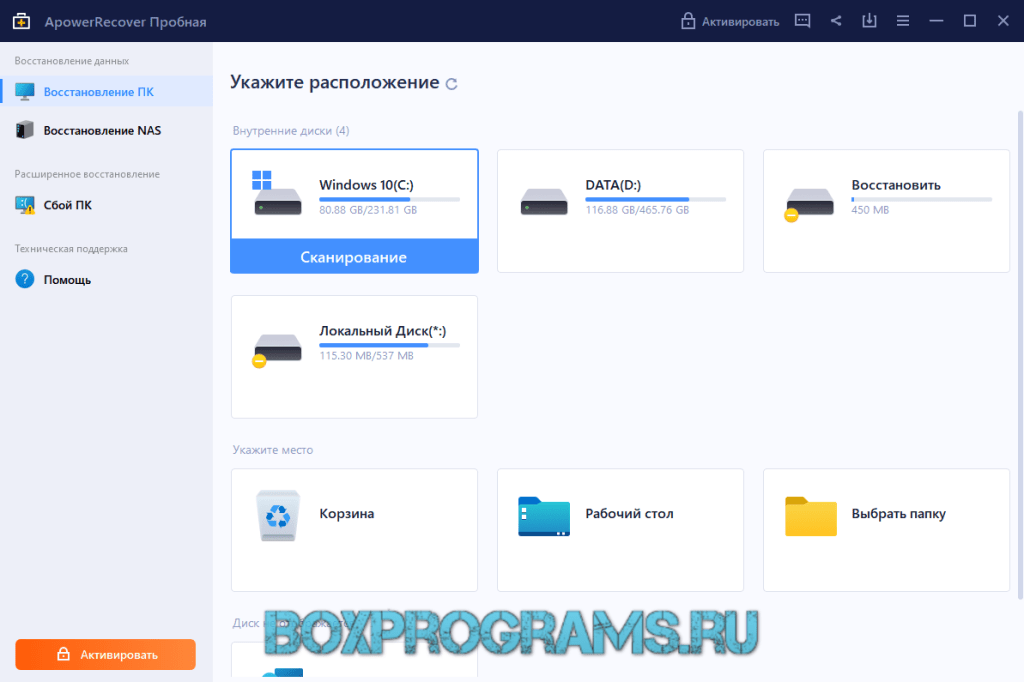Choose Локальный Диск(*:) partition

[x=354, y=356]
